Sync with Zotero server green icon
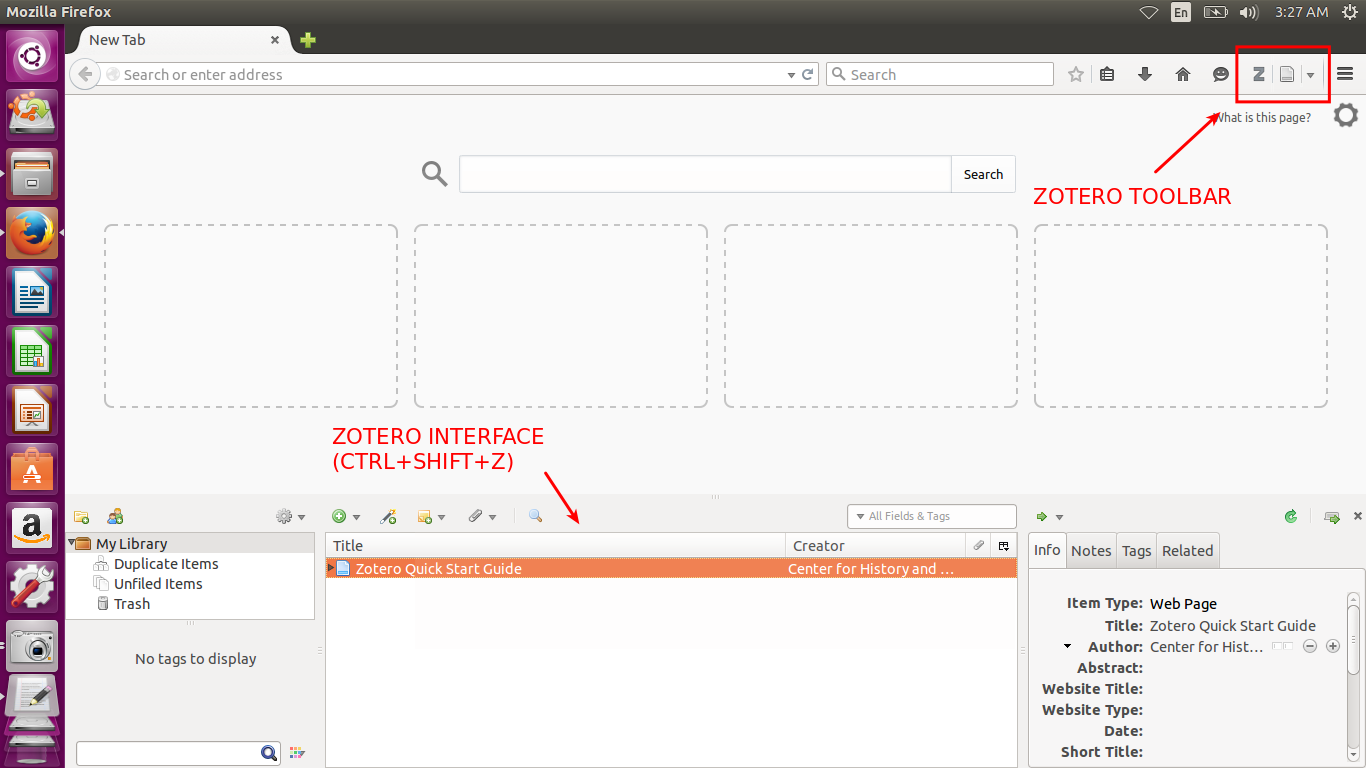 pyautogui.click(x=1291, y=516)
